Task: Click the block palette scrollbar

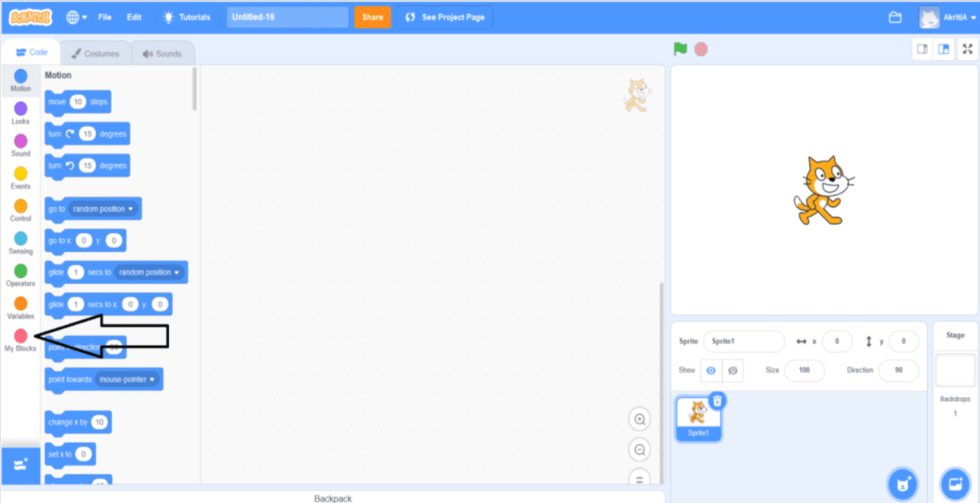Action: [x=195, y=89]
